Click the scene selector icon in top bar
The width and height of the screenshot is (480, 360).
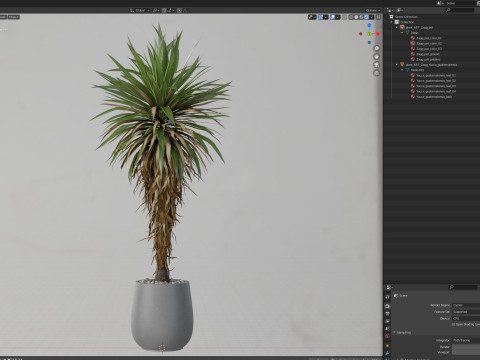point(440,3)
